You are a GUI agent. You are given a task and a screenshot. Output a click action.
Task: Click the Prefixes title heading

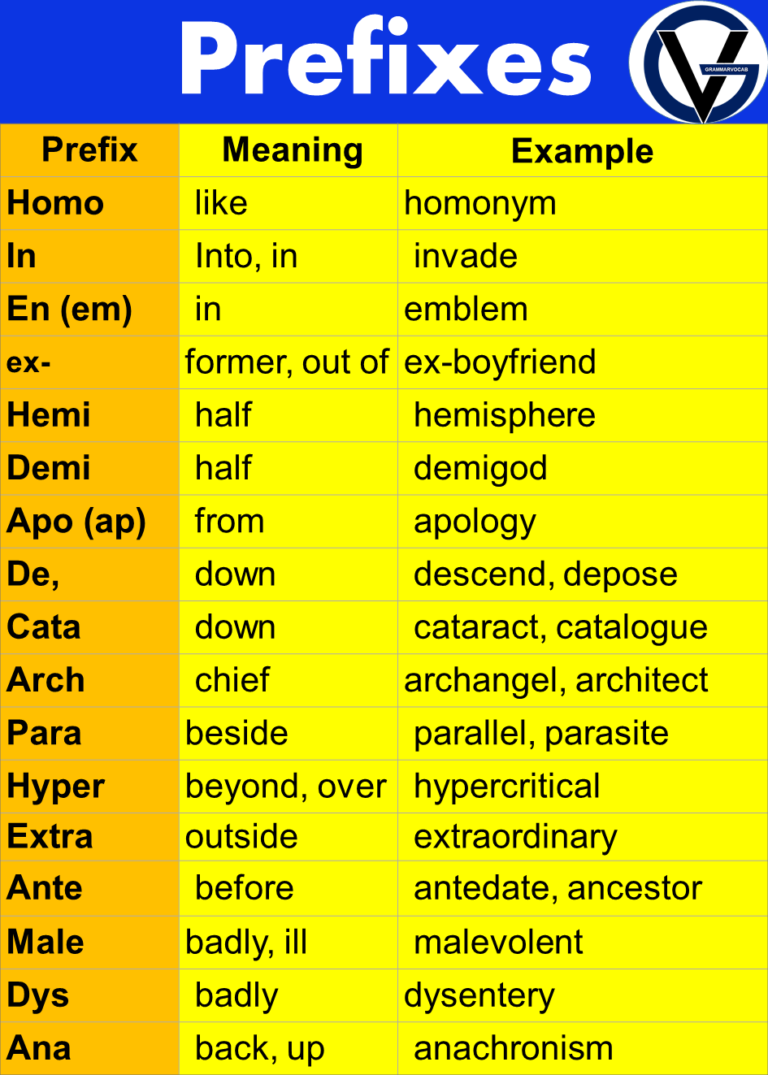click(x=386, y=59)
